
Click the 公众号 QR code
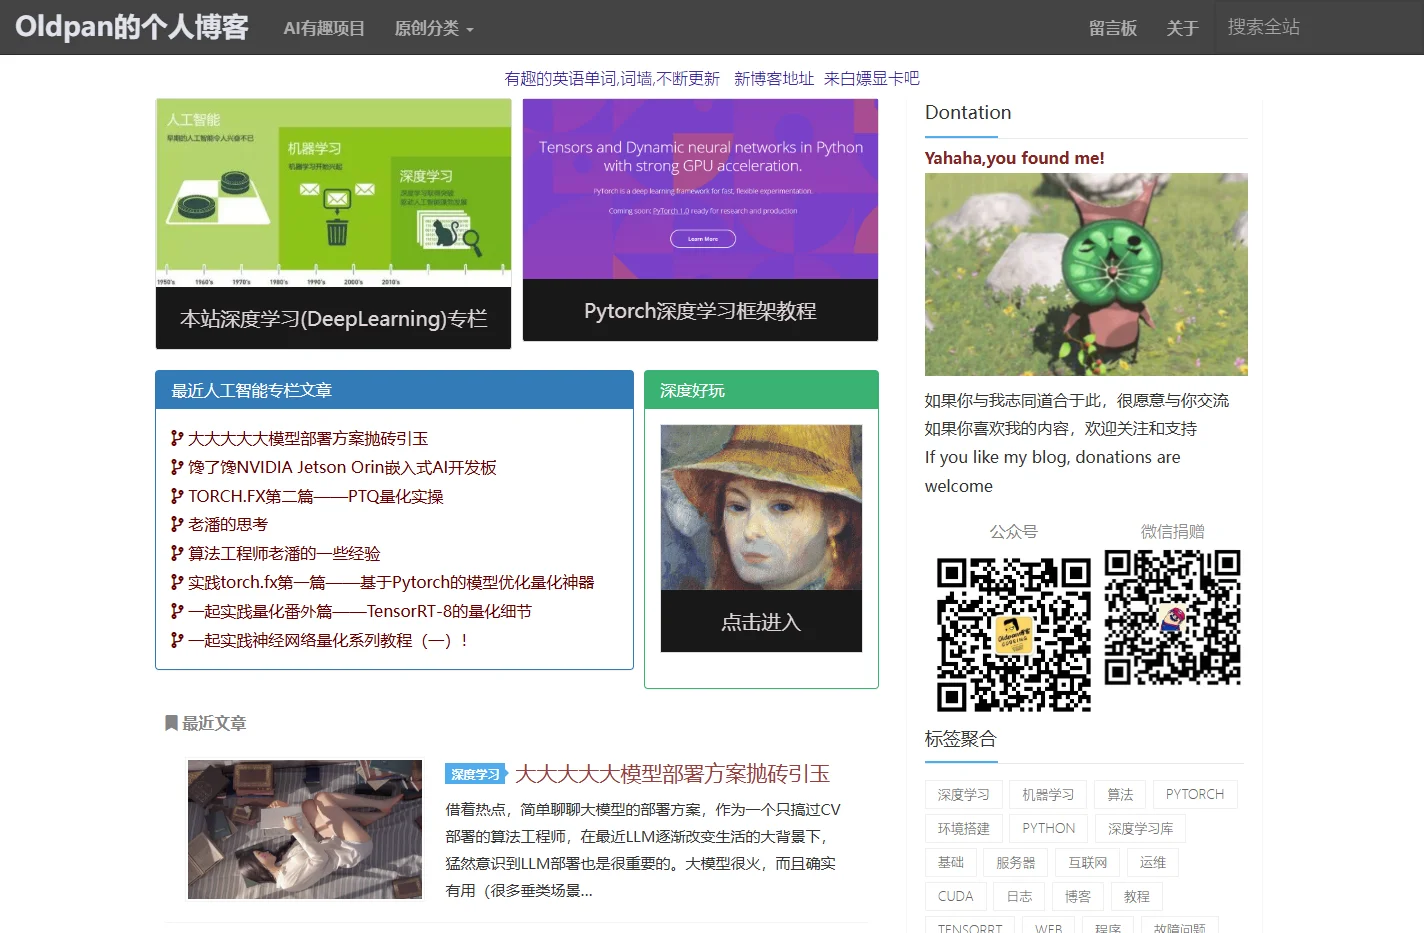pyautogui.click(x=1014, y=634)
